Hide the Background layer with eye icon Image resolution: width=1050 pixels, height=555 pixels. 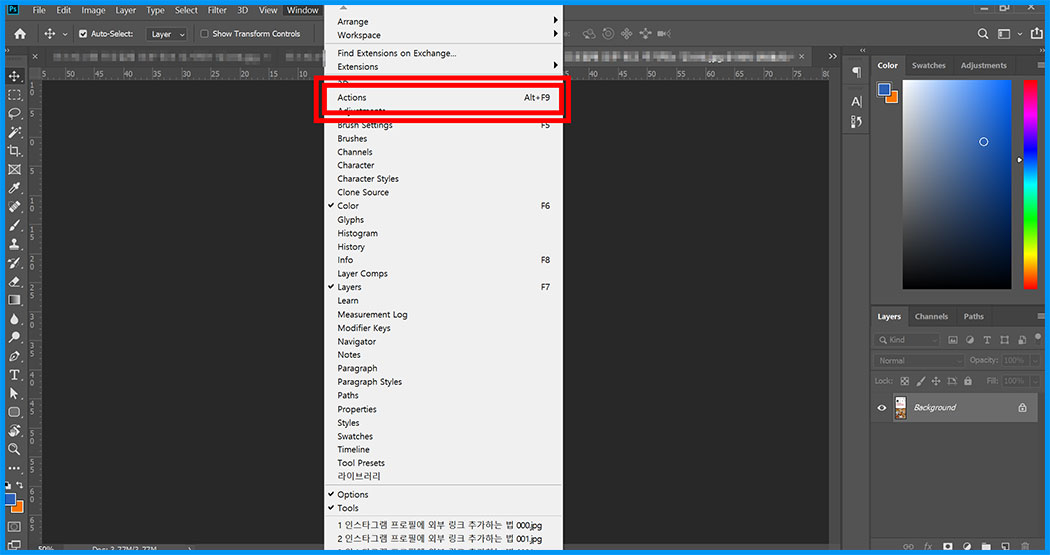tap(881, 408)
